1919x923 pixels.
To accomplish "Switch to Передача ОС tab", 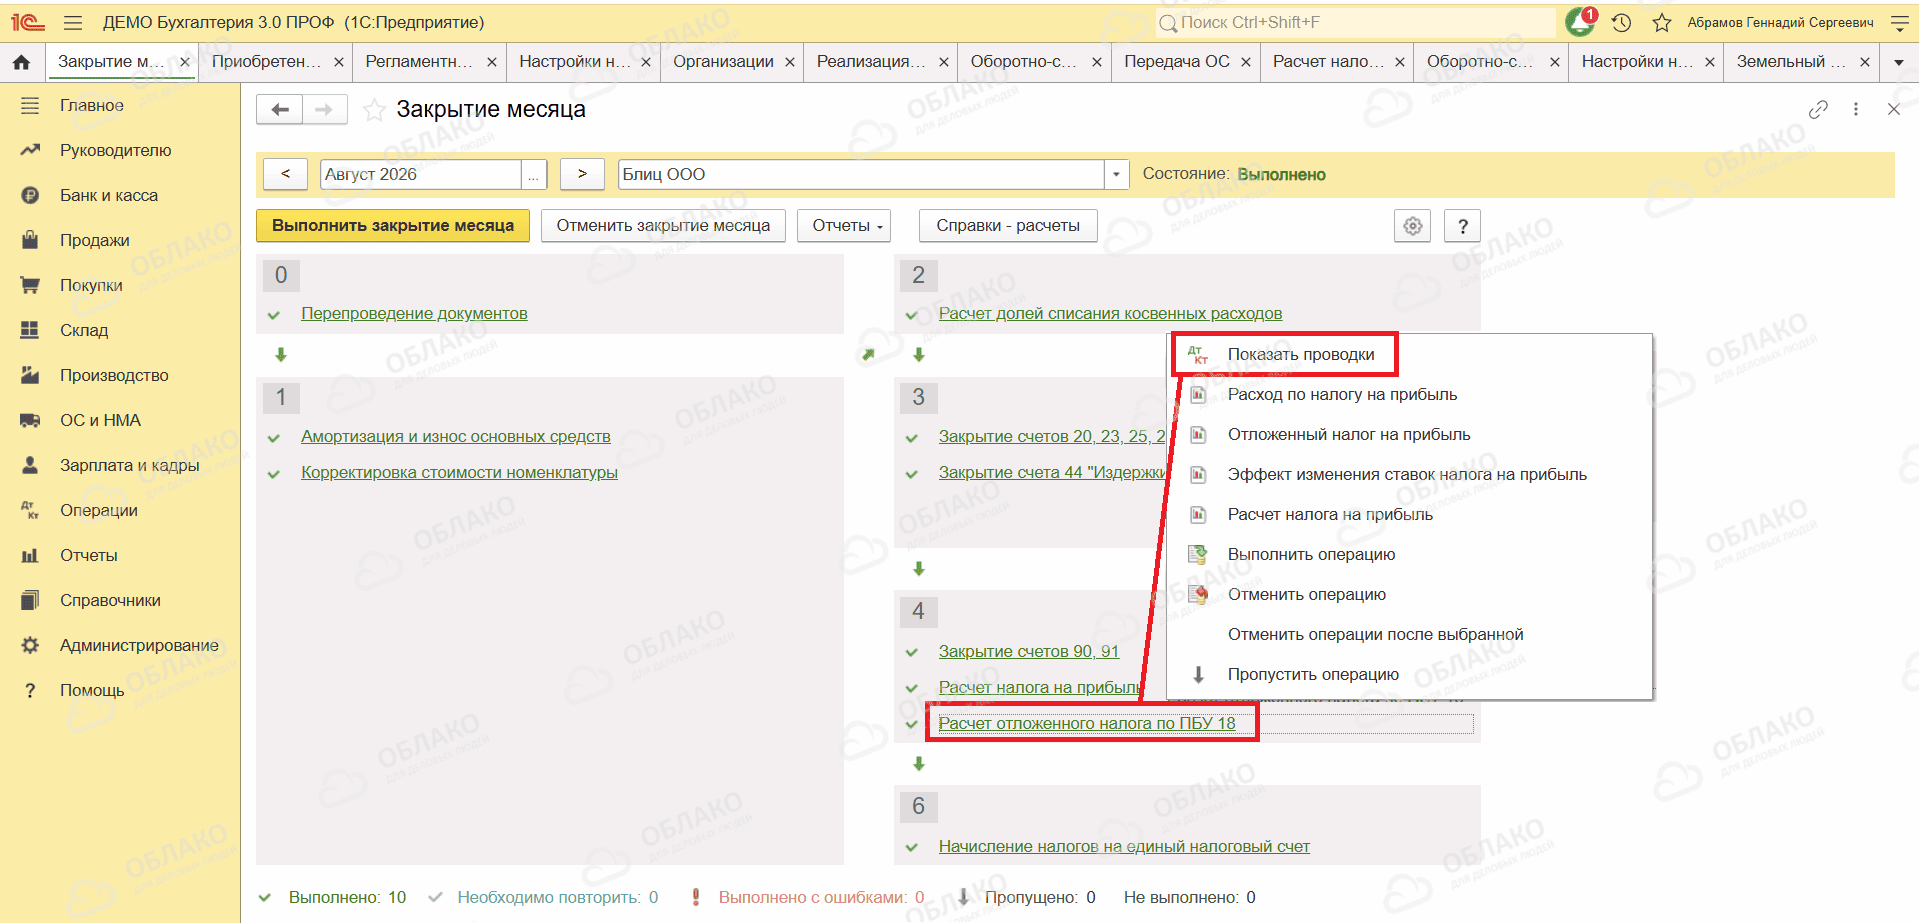I will [1177, 62].
